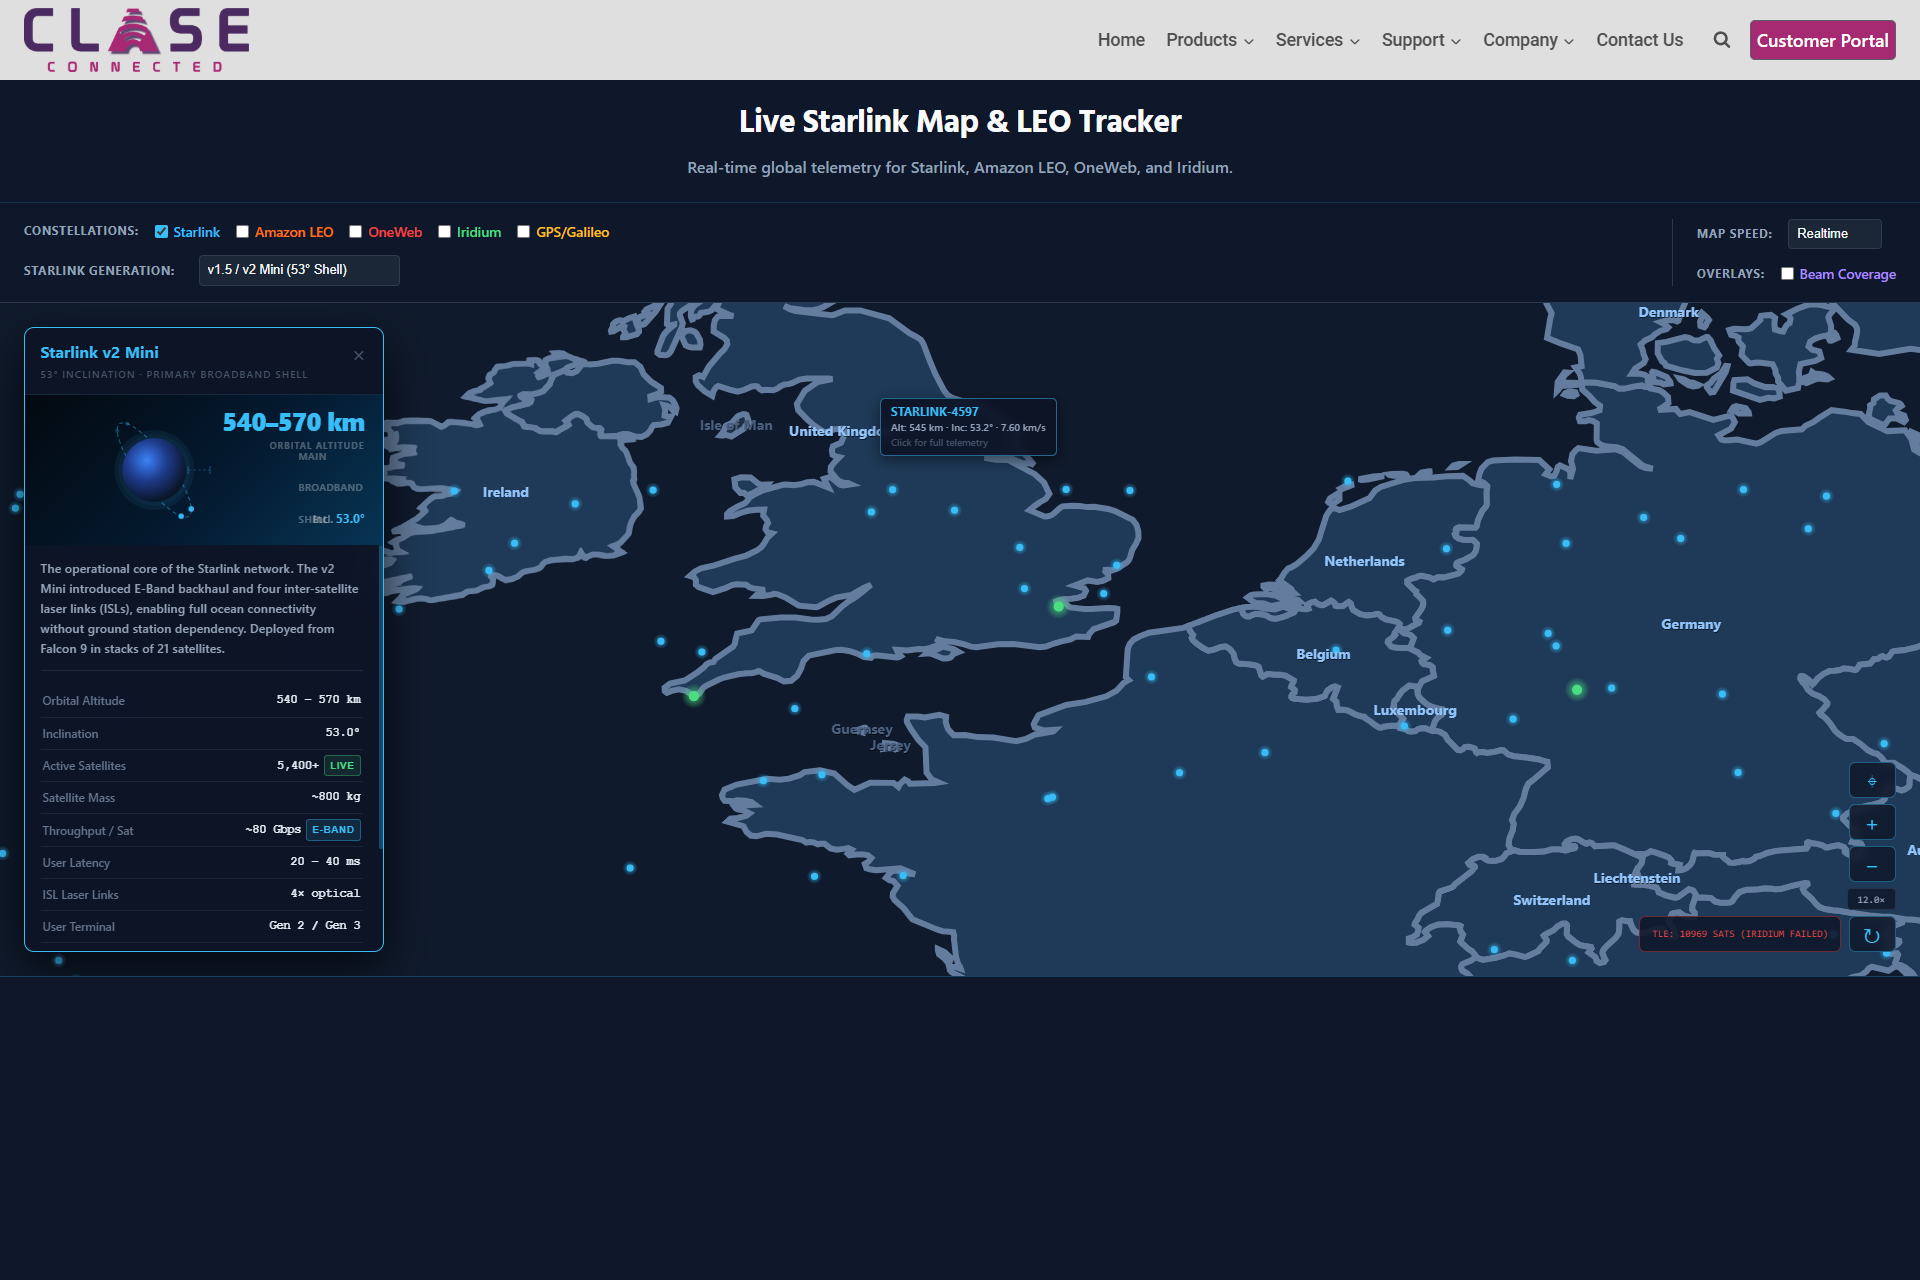Click the Switzerland map label

(x=1551, y=900)
